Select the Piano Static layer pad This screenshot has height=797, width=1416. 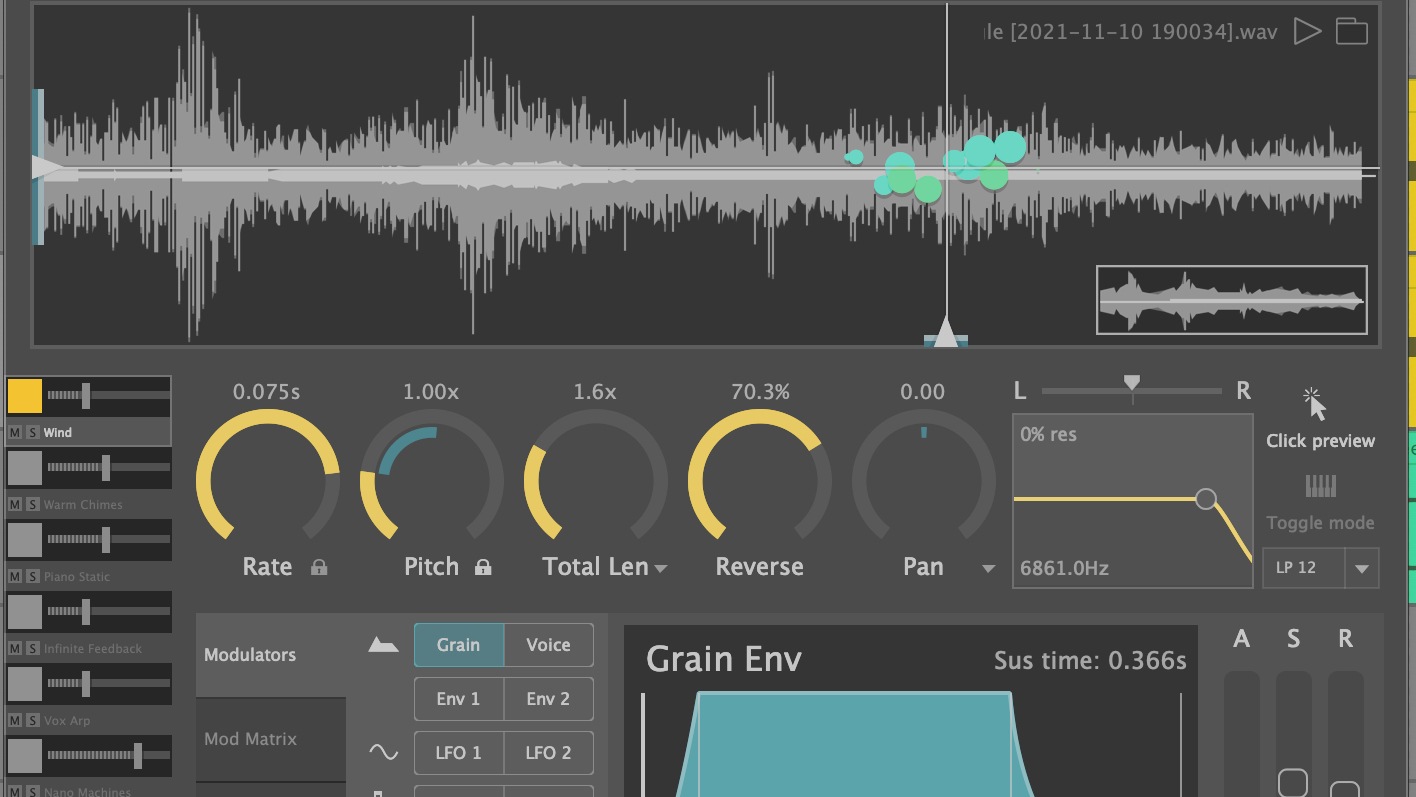pyautogui.click(x=25, y=540)
